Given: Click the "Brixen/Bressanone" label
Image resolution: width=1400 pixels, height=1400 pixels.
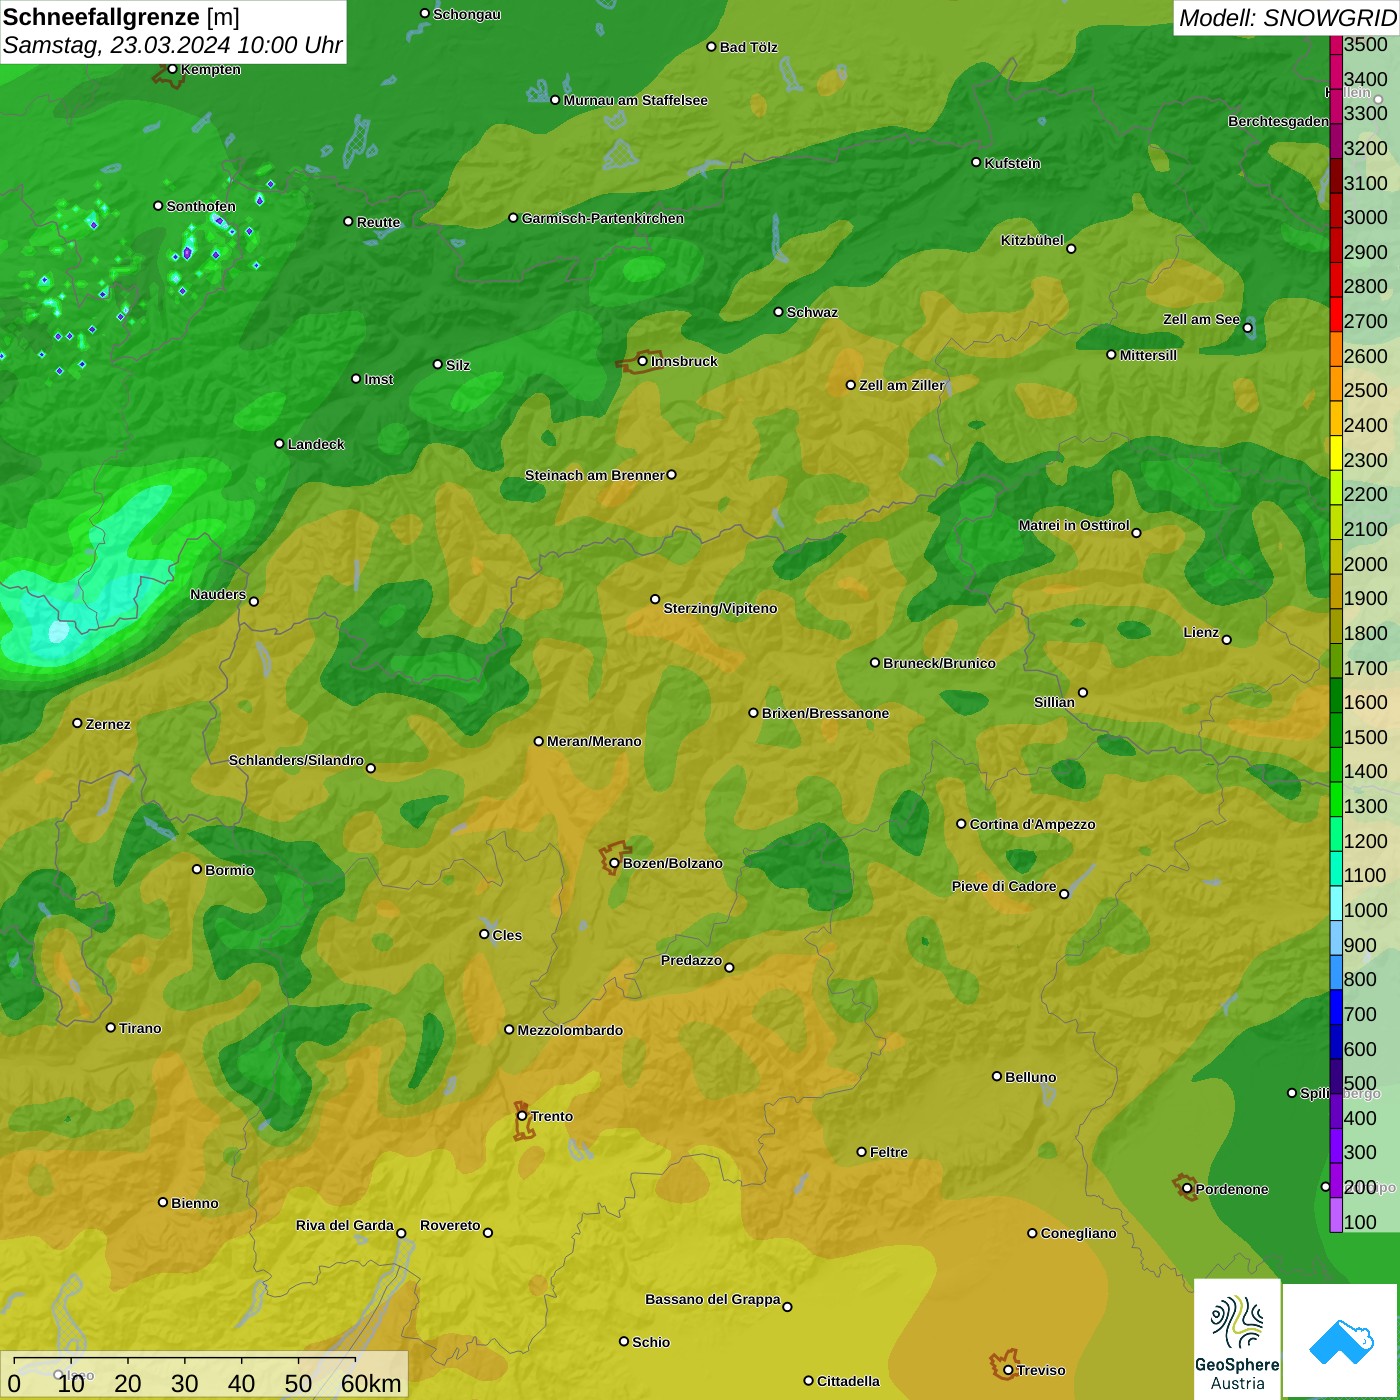Looking at the screenshot, I should tap(825, 713).
